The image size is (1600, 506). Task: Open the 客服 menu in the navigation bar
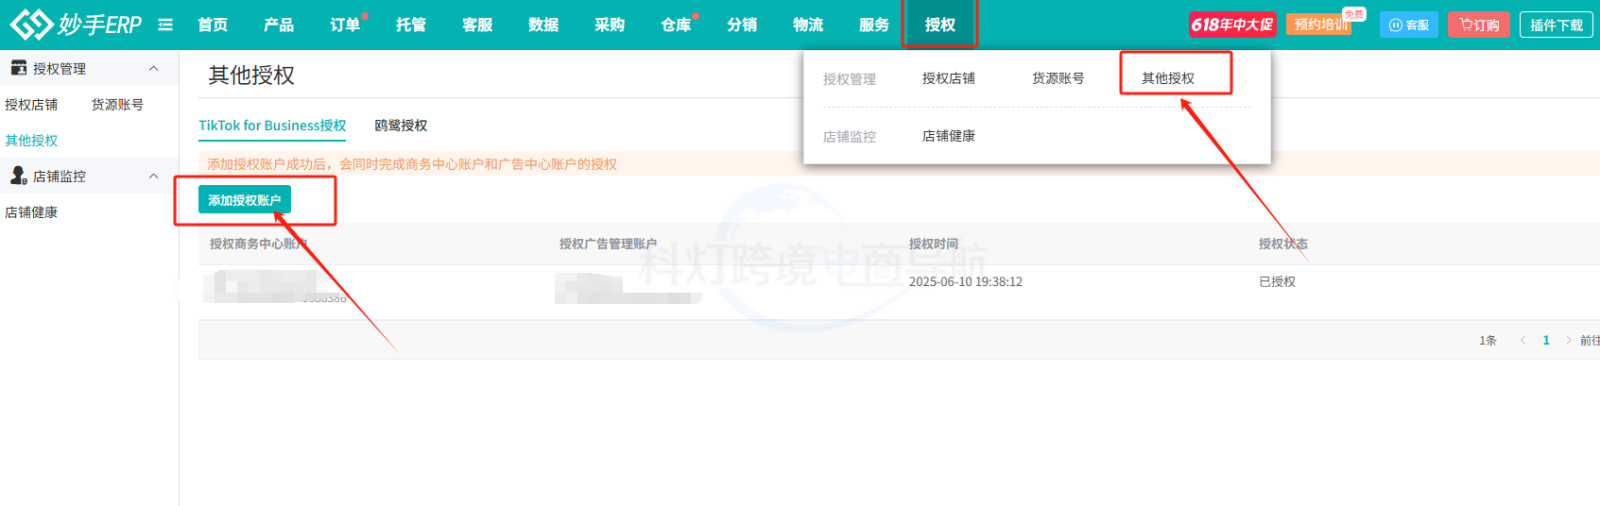477,25
